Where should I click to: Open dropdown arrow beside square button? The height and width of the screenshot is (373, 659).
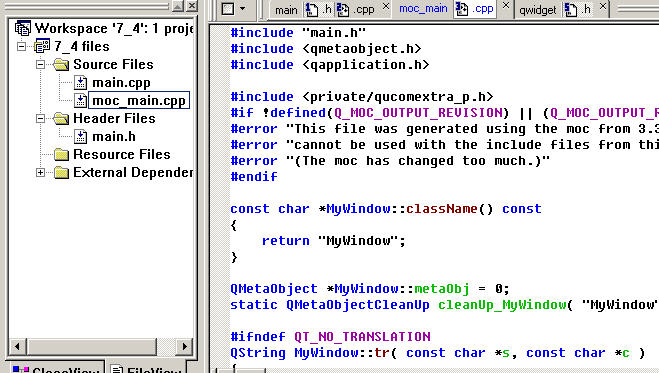click(243, 9)
